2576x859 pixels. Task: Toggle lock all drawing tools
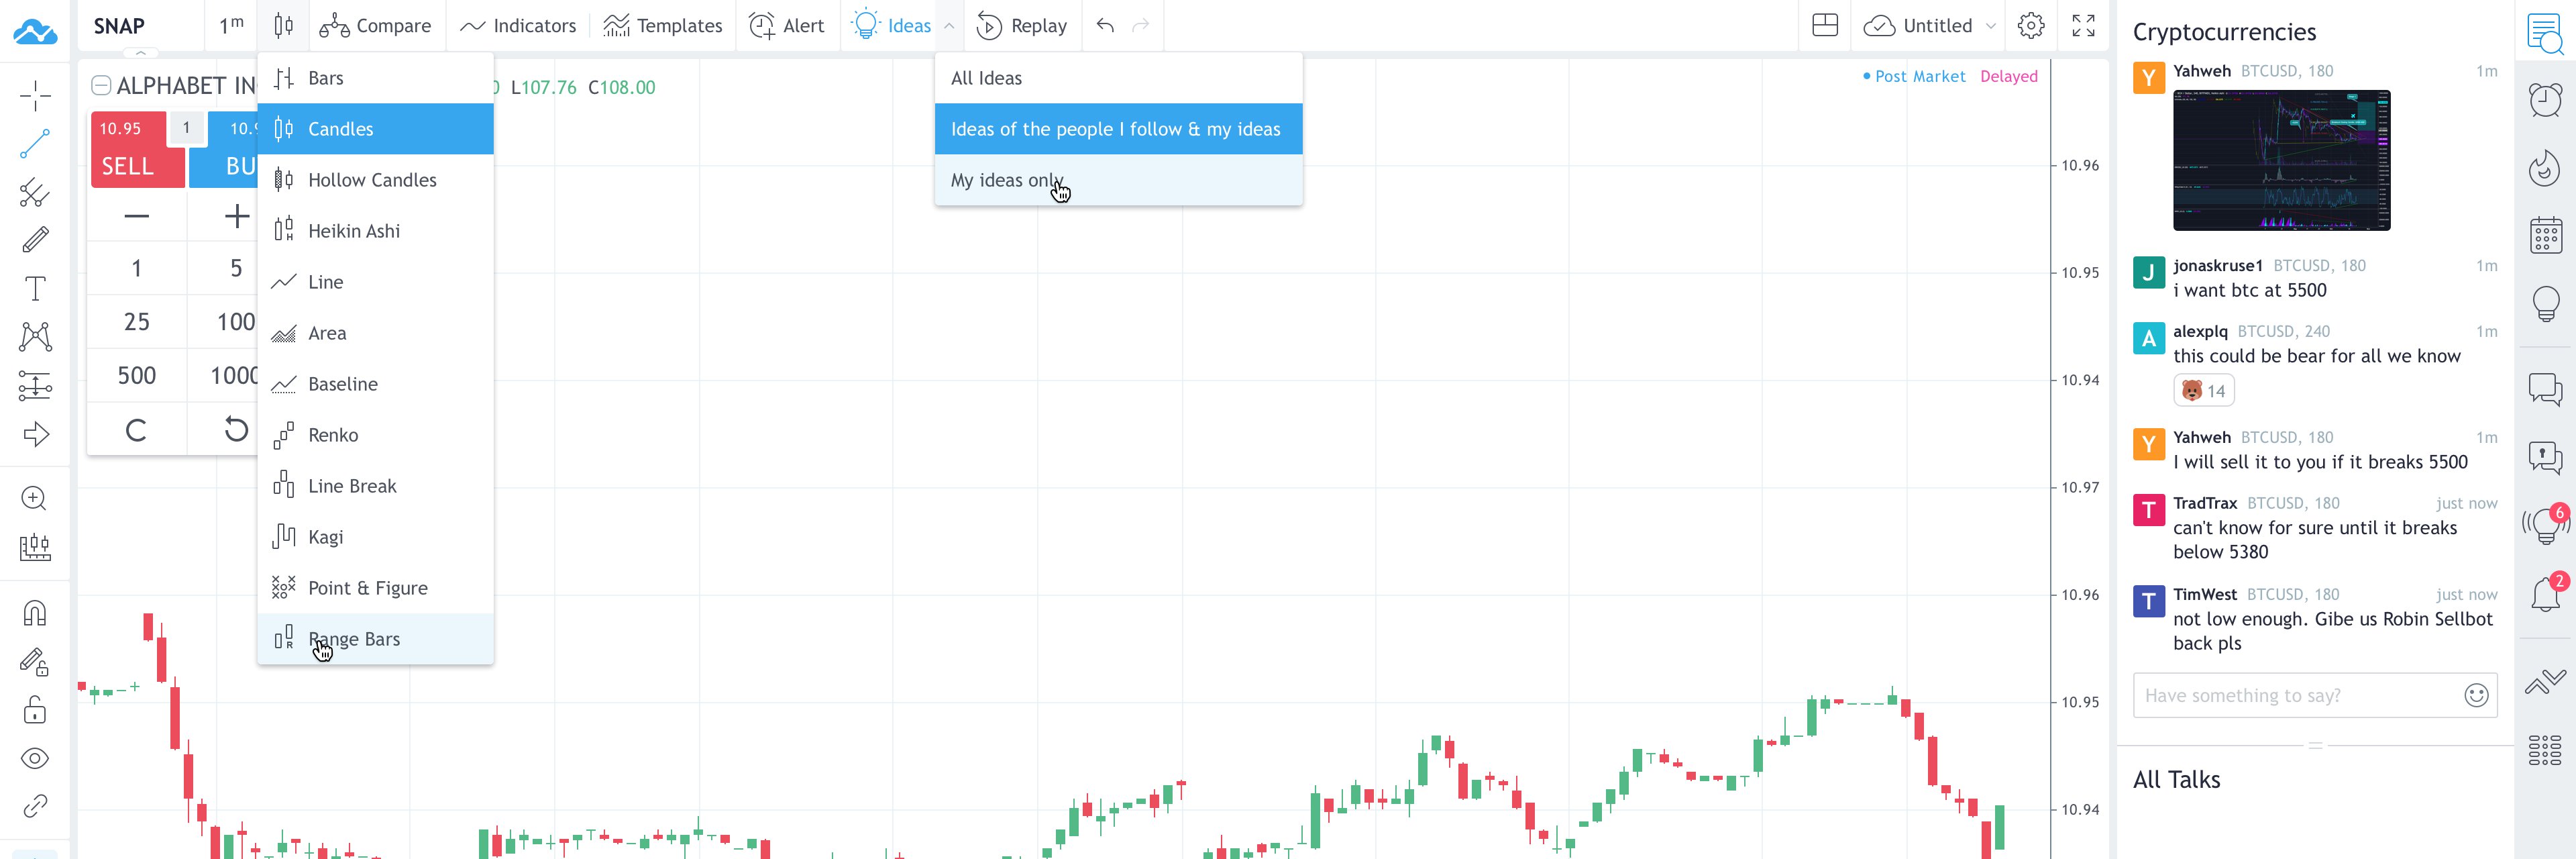35,710
